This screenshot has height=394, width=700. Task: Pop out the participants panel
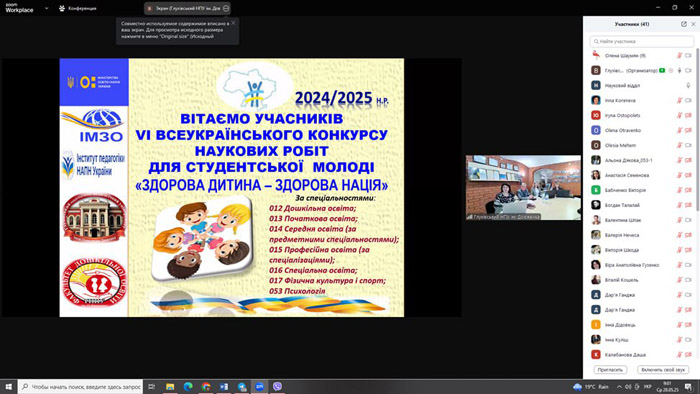(x=683, y=24)
